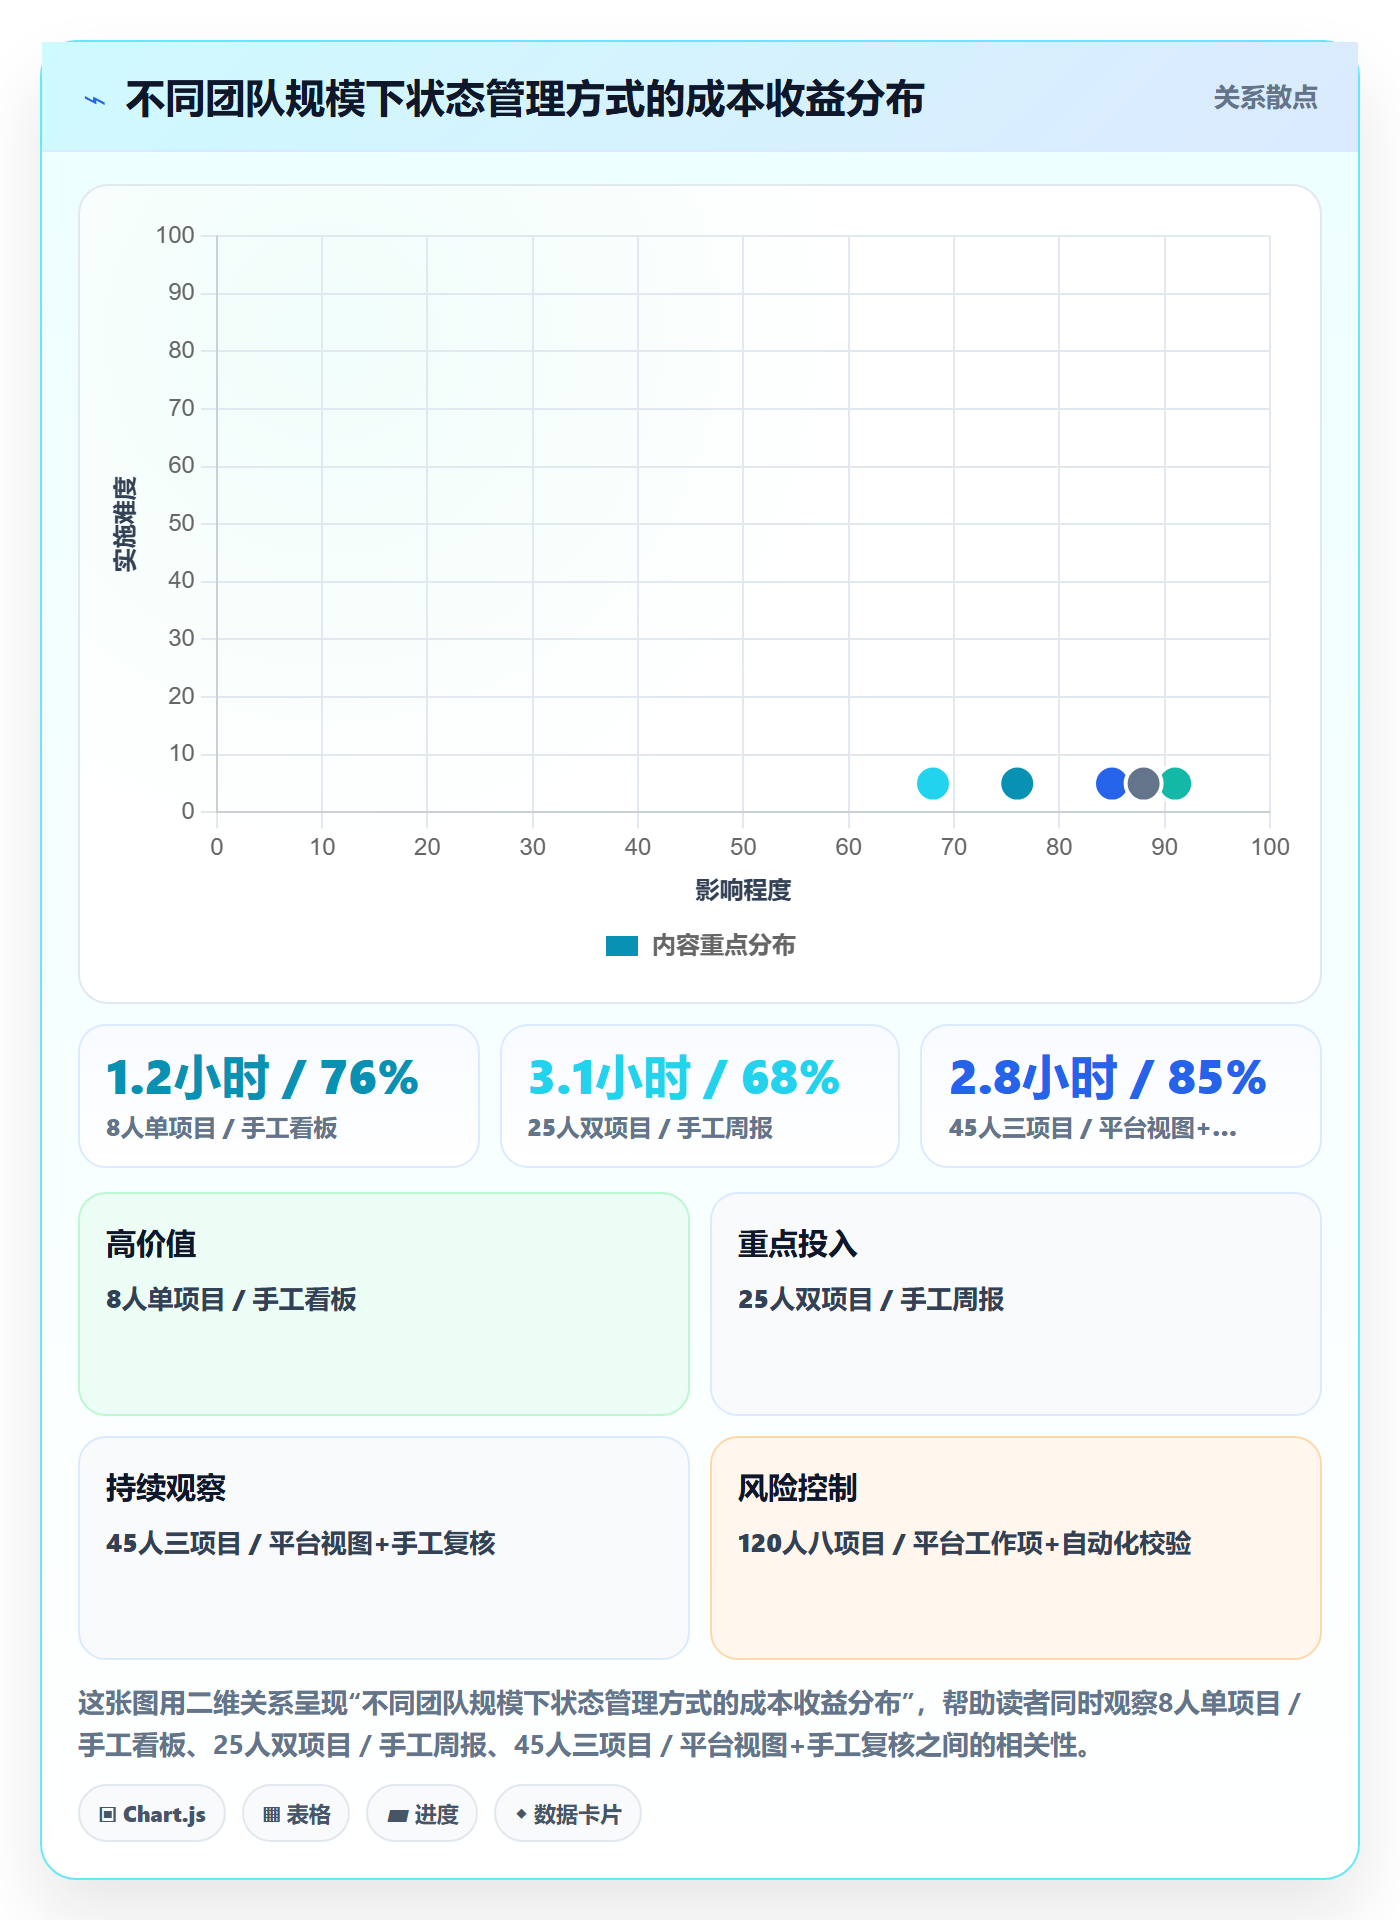The width and height of the screenshot is (1400, 1920).
Task: Select the gray data point near 88
Action: (1143, 783)
